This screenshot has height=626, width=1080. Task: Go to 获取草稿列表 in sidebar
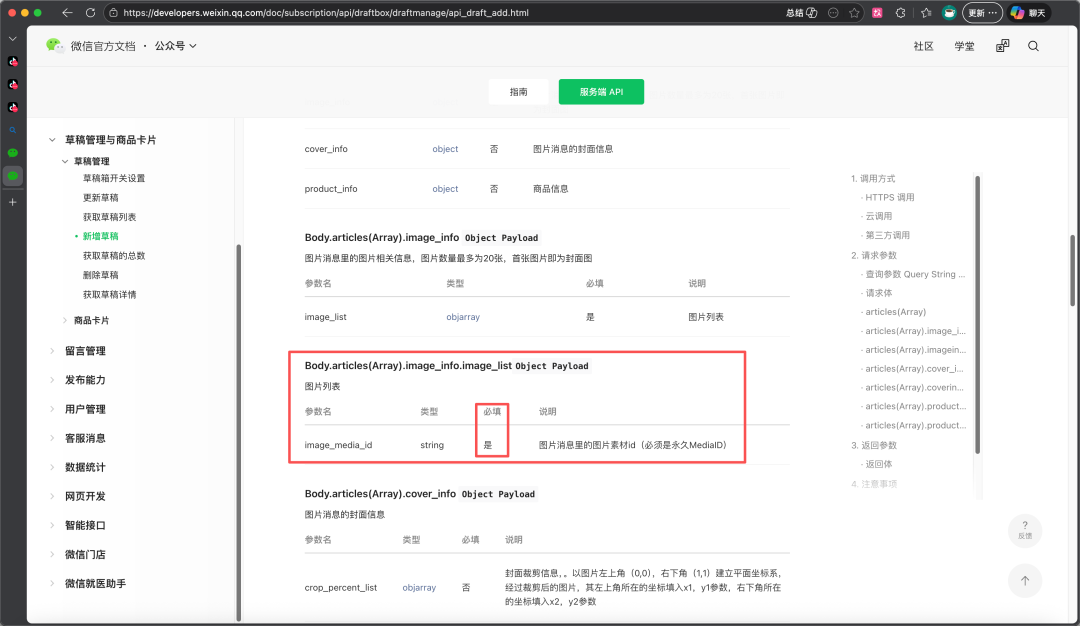pos(110,217)
